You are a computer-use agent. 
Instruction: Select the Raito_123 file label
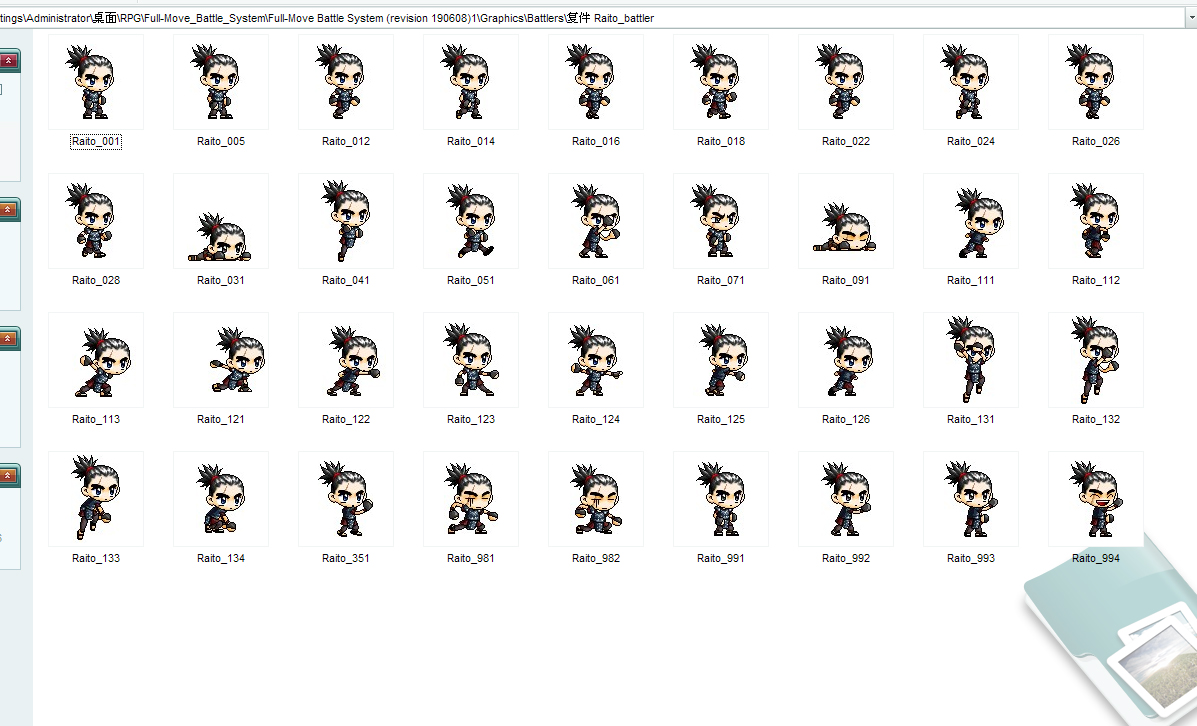pyautogui.click(x=471, y=419)
